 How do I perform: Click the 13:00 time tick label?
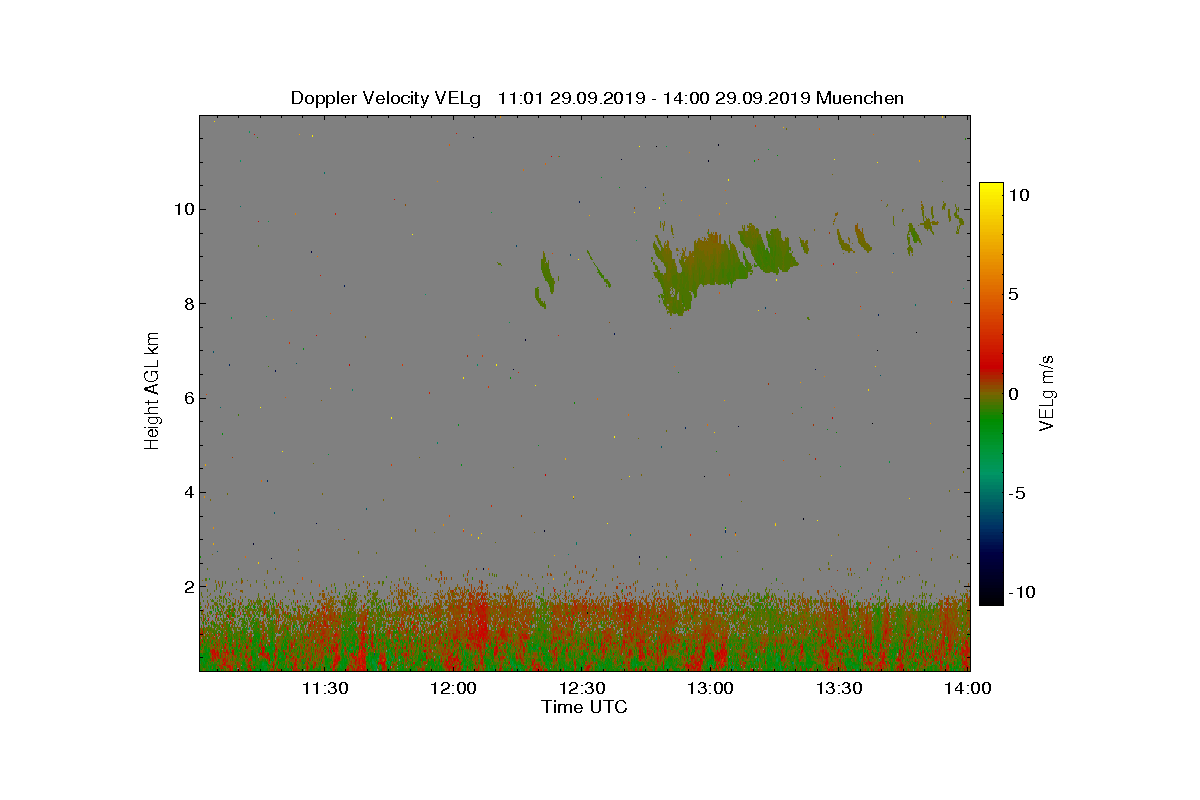[711, 688]
